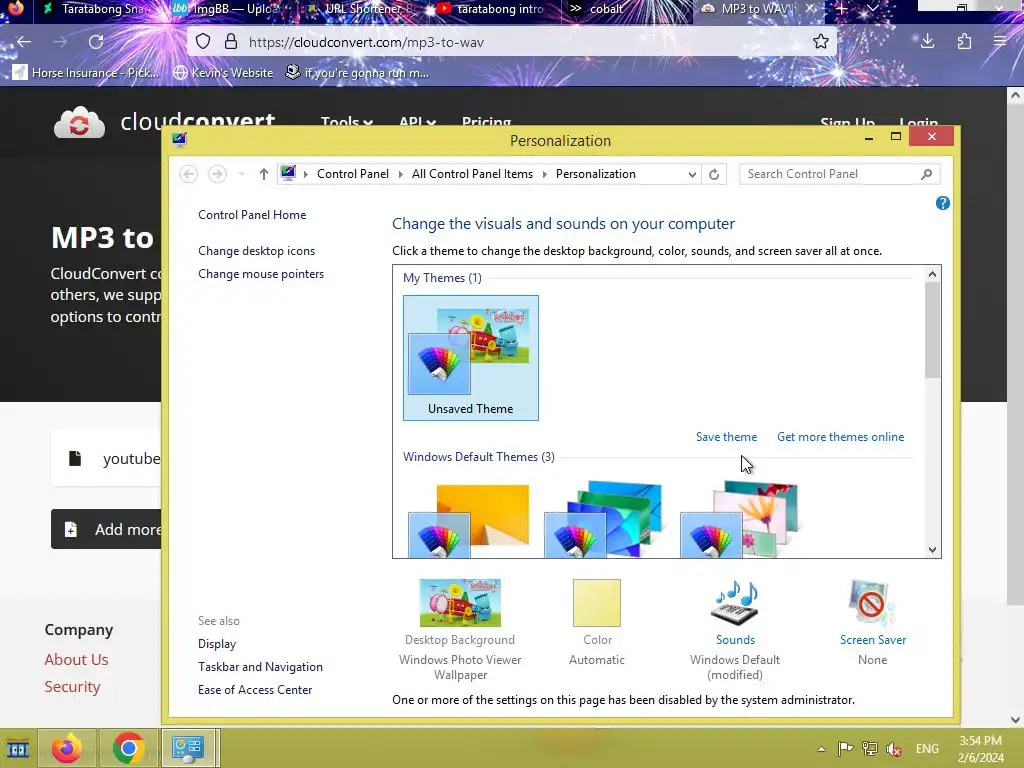Click the Action Center flag icon
Screen dimensions: 1024x768
(845, 748)
